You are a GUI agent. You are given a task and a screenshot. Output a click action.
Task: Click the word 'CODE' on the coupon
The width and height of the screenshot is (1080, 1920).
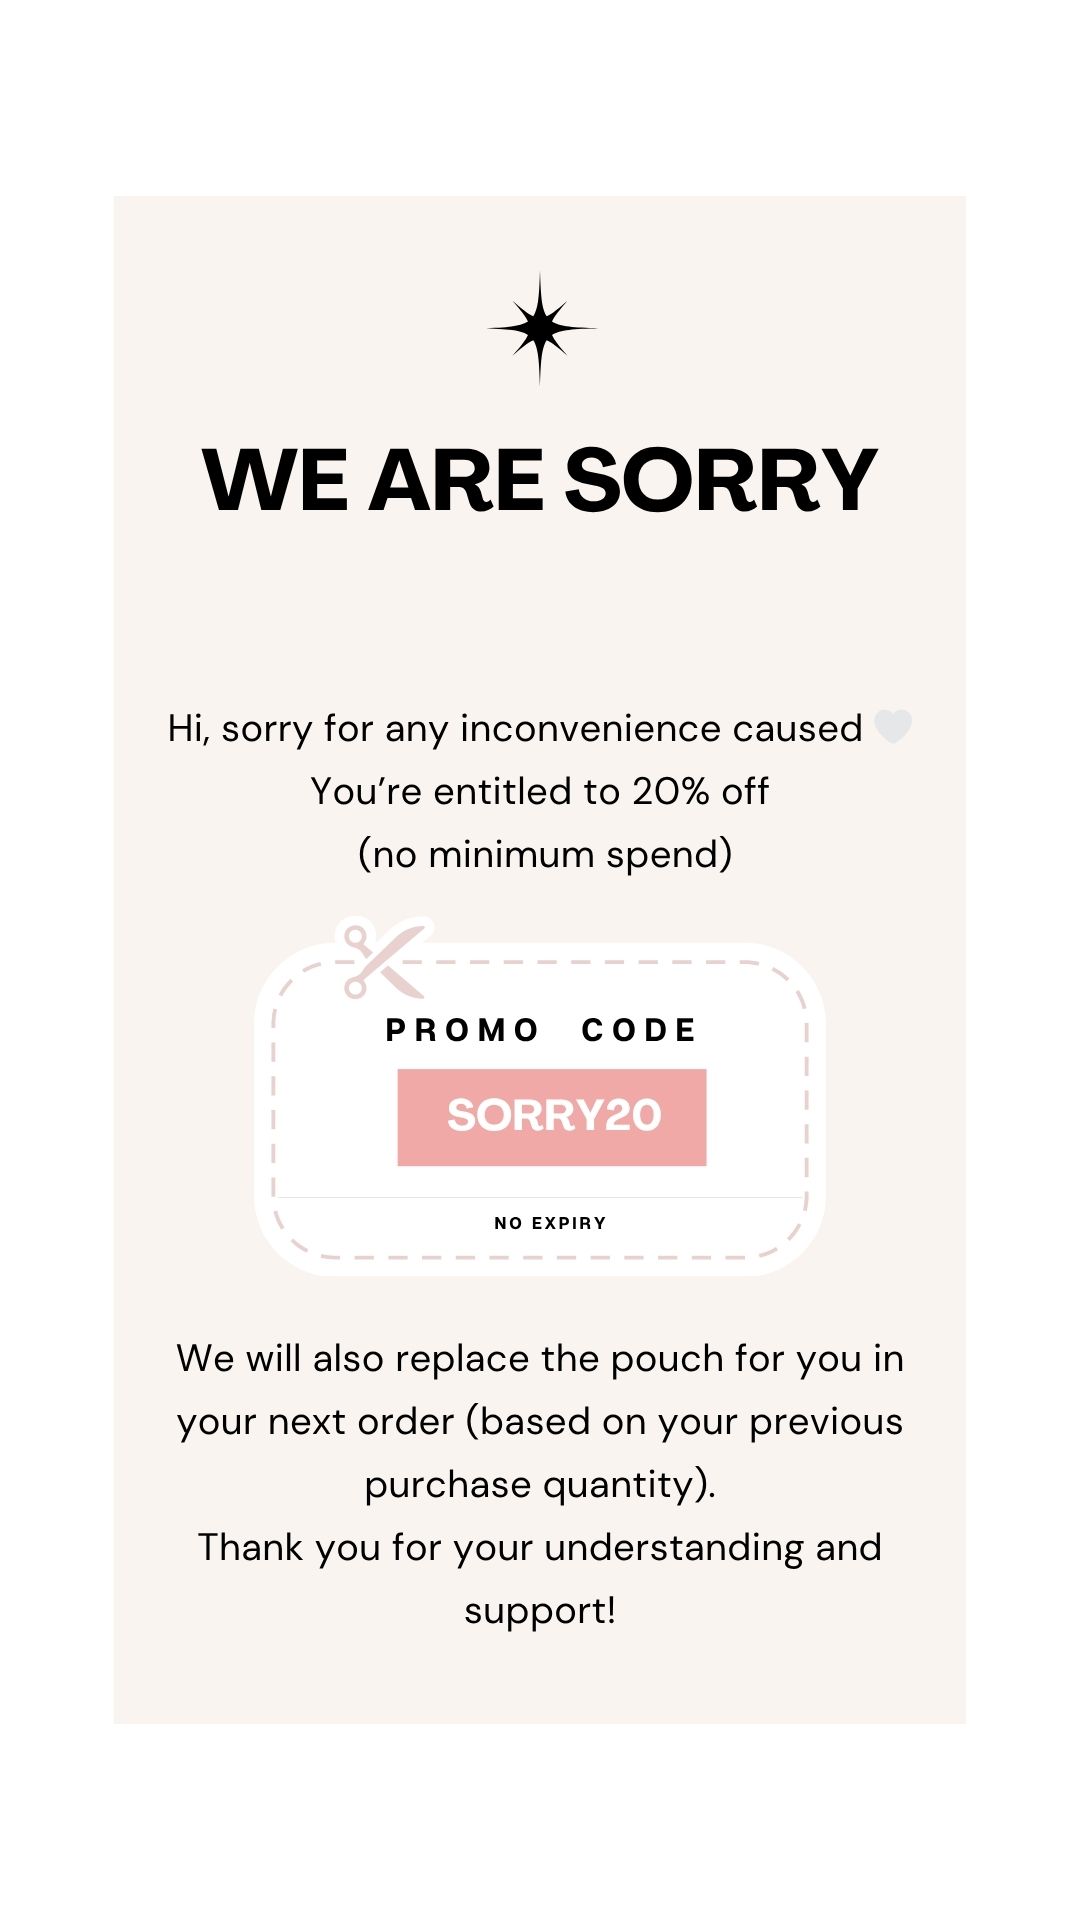click(x=639, y=1030)
